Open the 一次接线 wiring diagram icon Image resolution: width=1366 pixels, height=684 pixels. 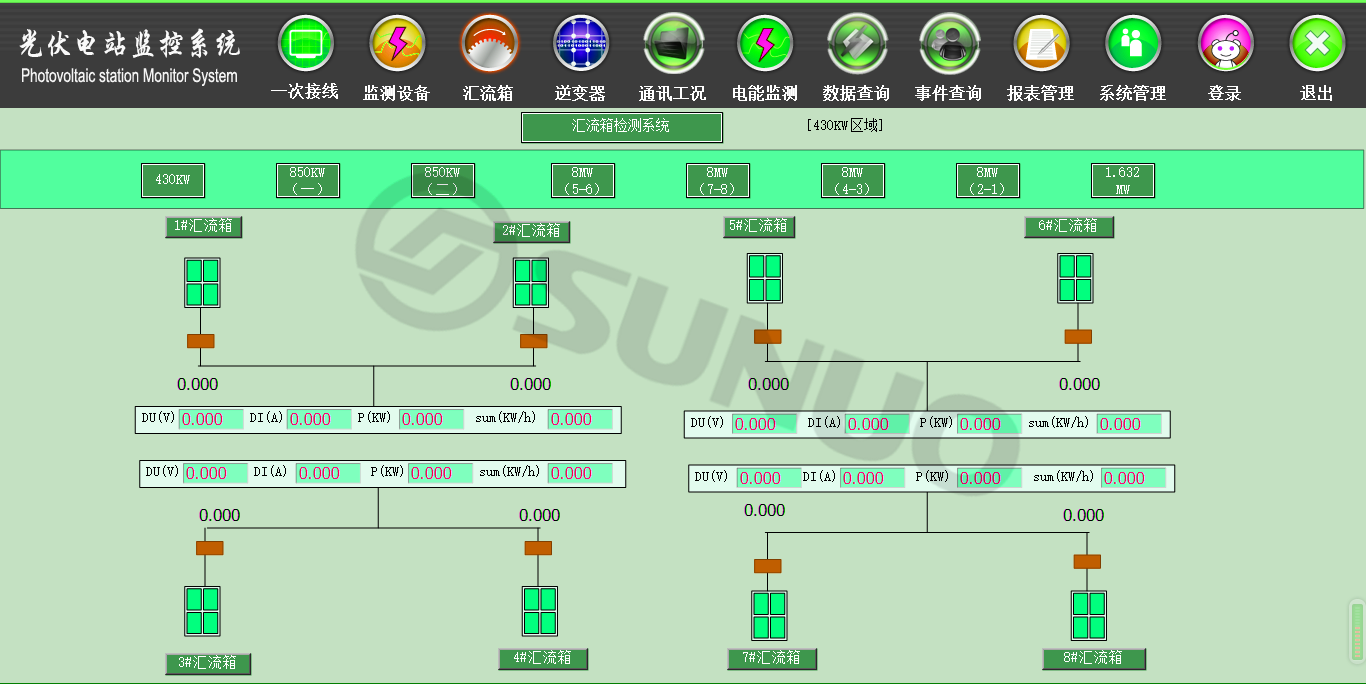[x=305, y=45]
